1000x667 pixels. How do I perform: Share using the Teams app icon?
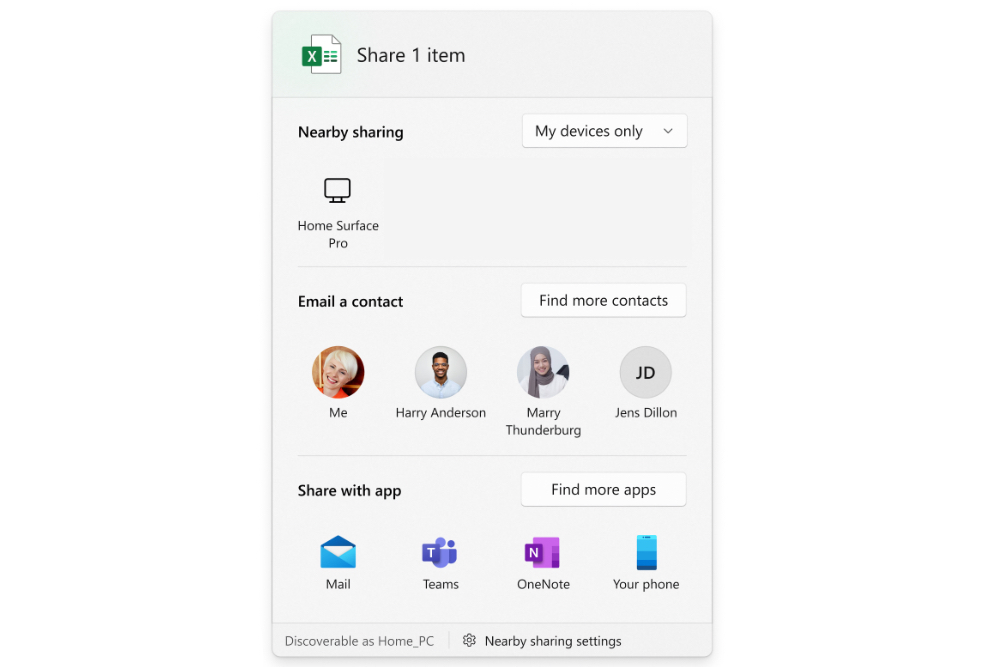tap(440, 552)
